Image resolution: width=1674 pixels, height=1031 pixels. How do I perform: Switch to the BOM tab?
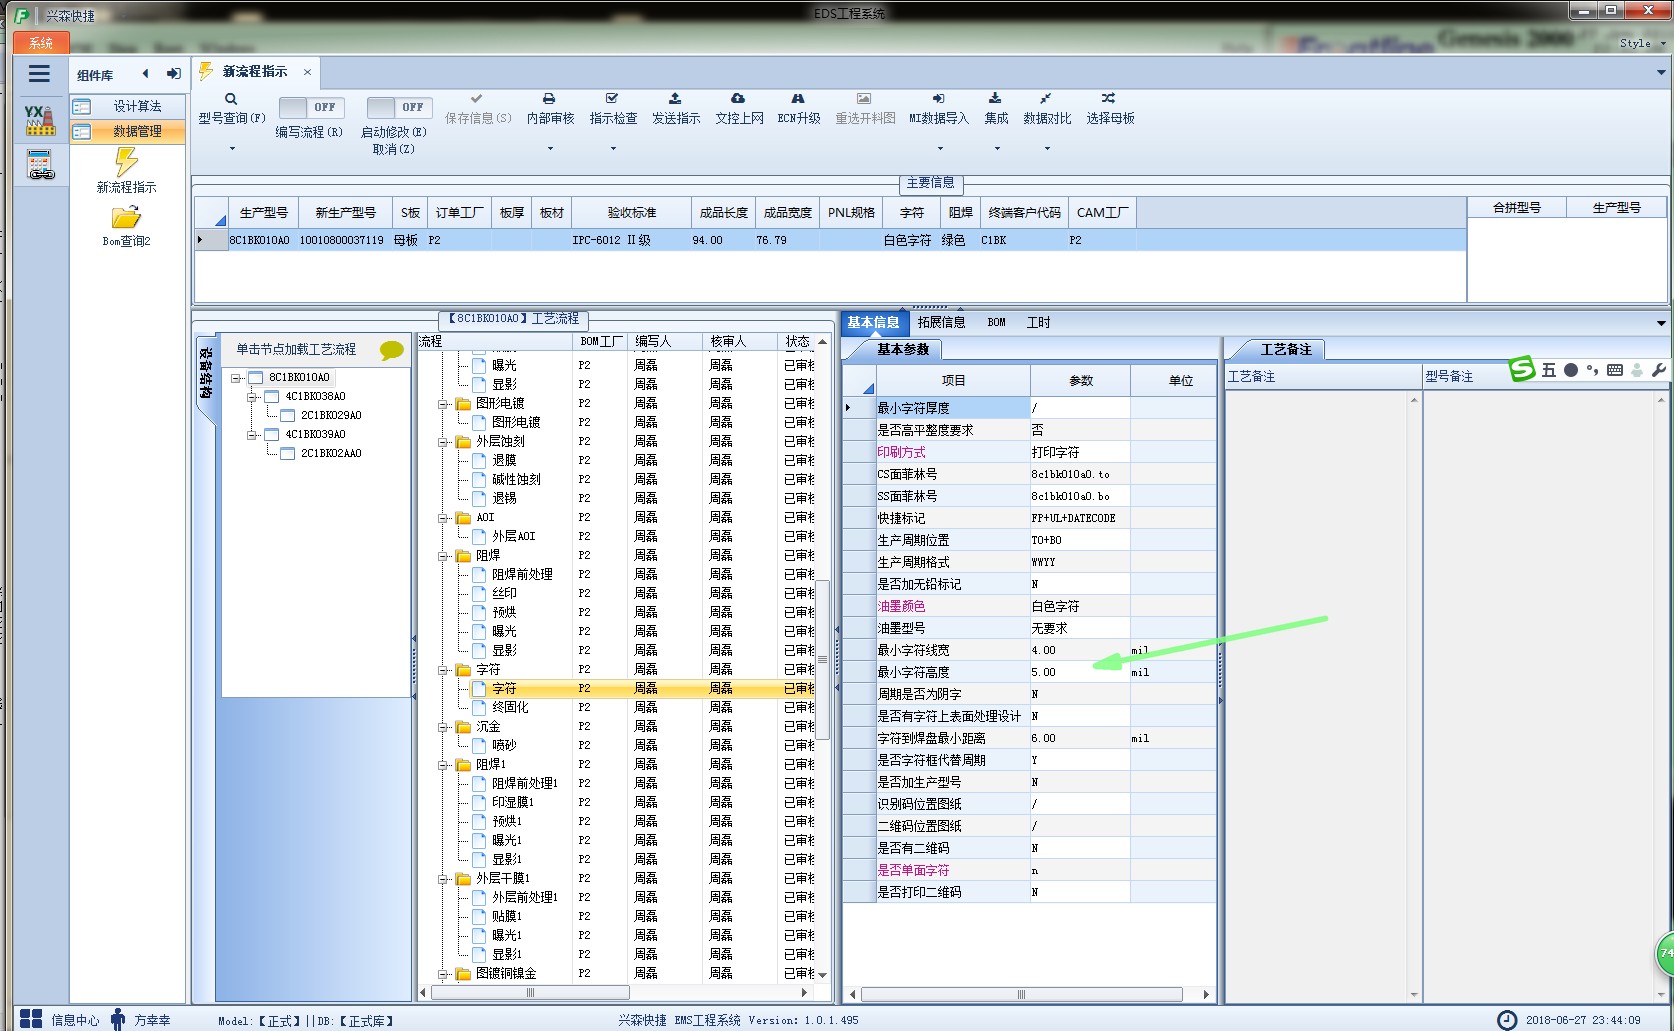pyautogui.click(x=996, y=322)
